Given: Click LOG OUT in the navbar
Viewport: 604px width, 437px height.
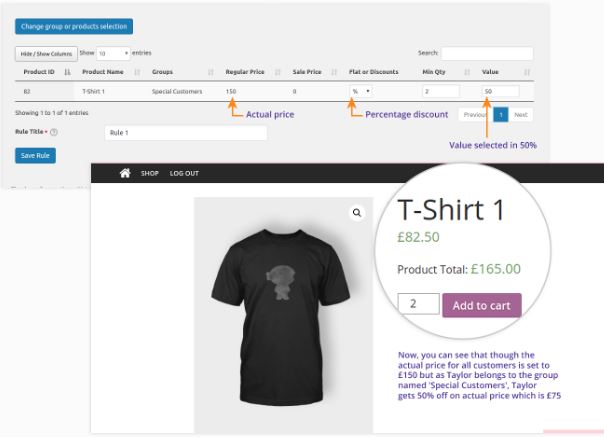Looking at the screenshot, I should coord(184,173).
